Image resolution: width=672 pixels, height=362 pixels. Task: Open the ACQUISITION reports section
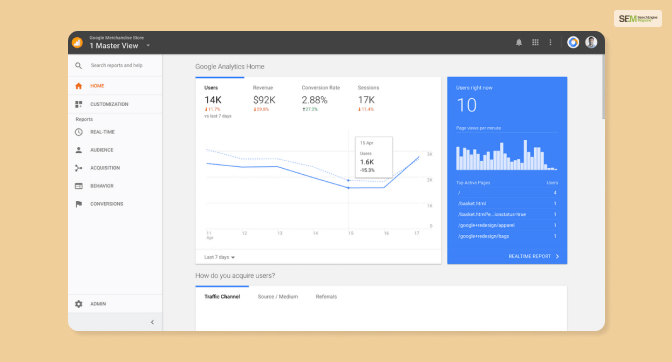(x=105, y=168)
